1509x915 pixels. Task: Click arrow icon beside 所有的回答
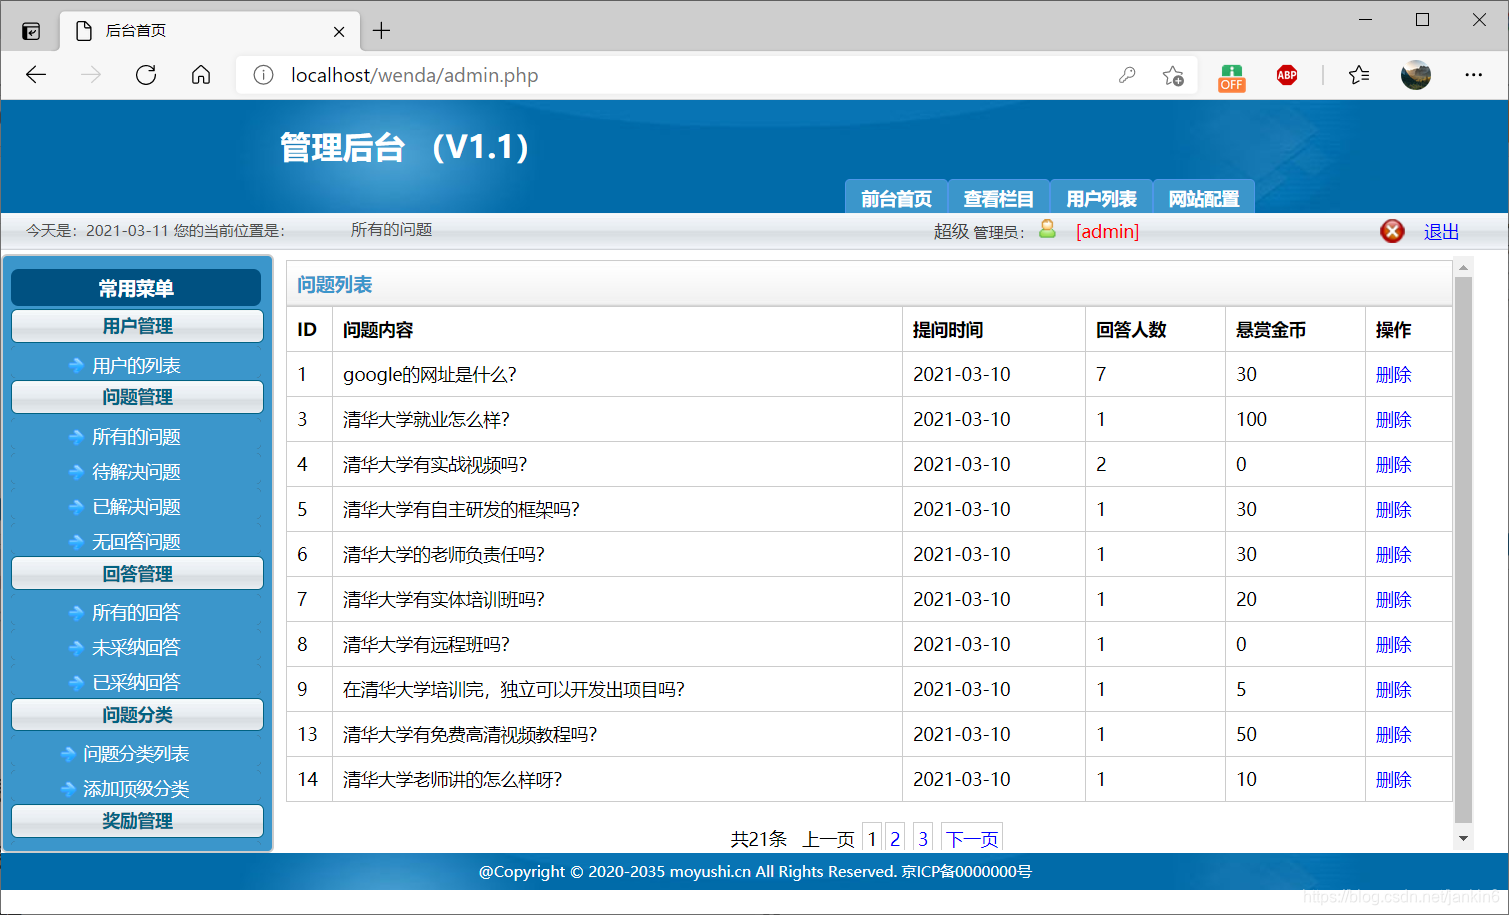(76, 613)
